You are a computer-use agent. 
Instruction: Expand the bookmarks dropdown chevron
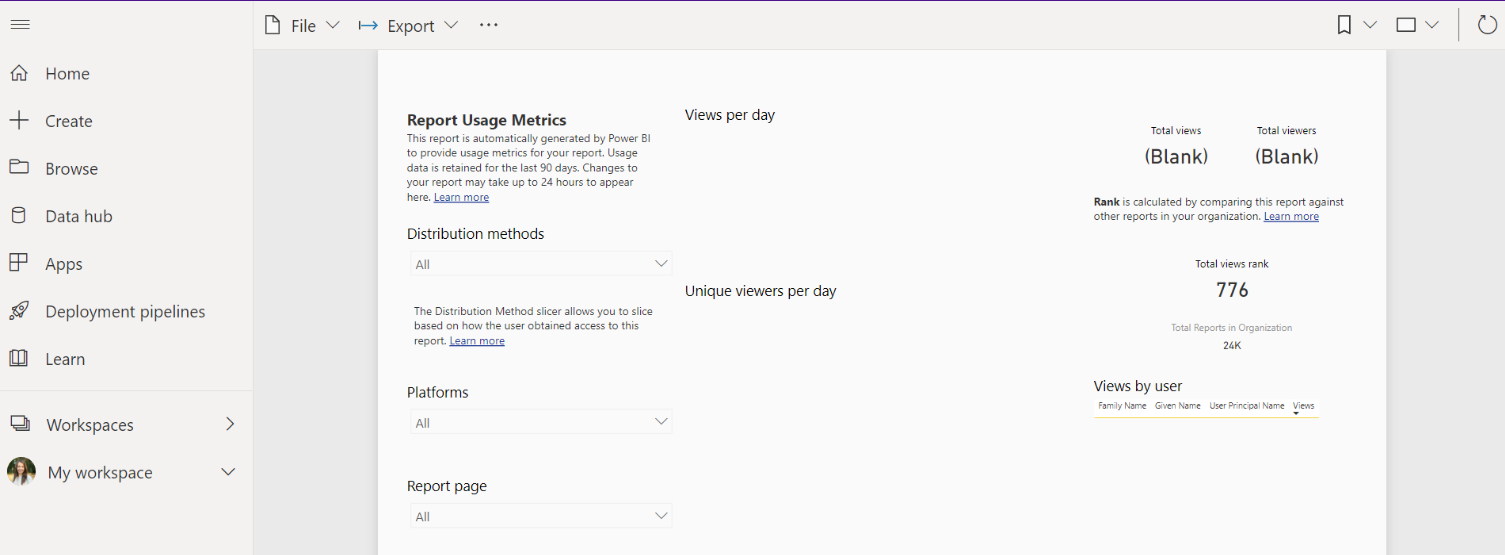click(1370, 25)
